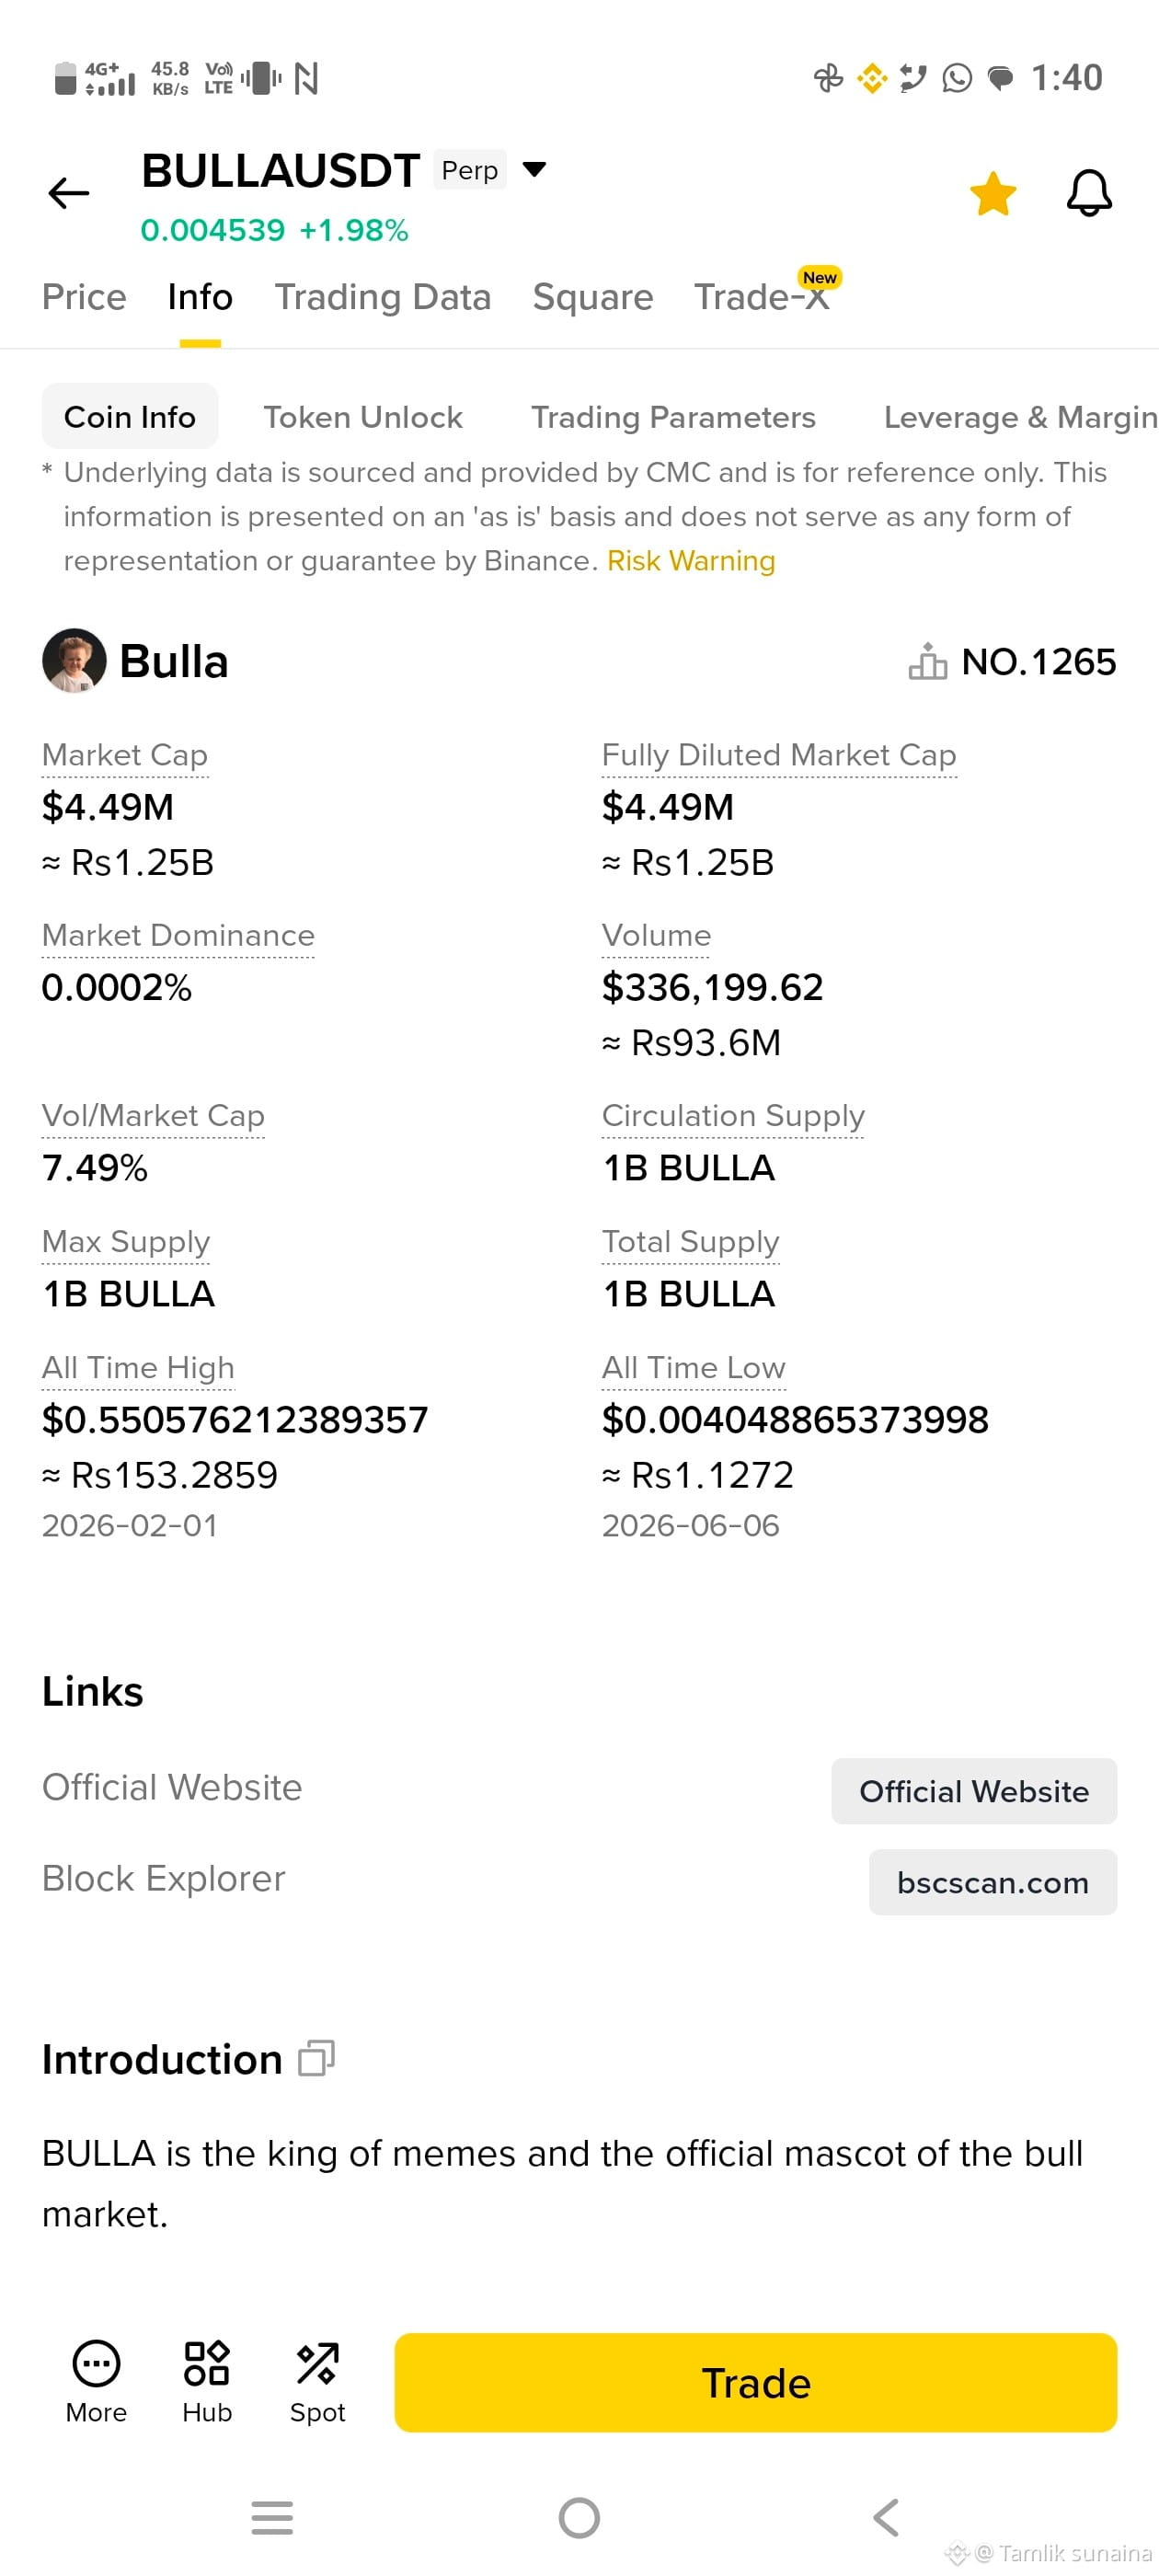Open the Square tab
The image size is (1159, 2576).
(x=592, y=297)
